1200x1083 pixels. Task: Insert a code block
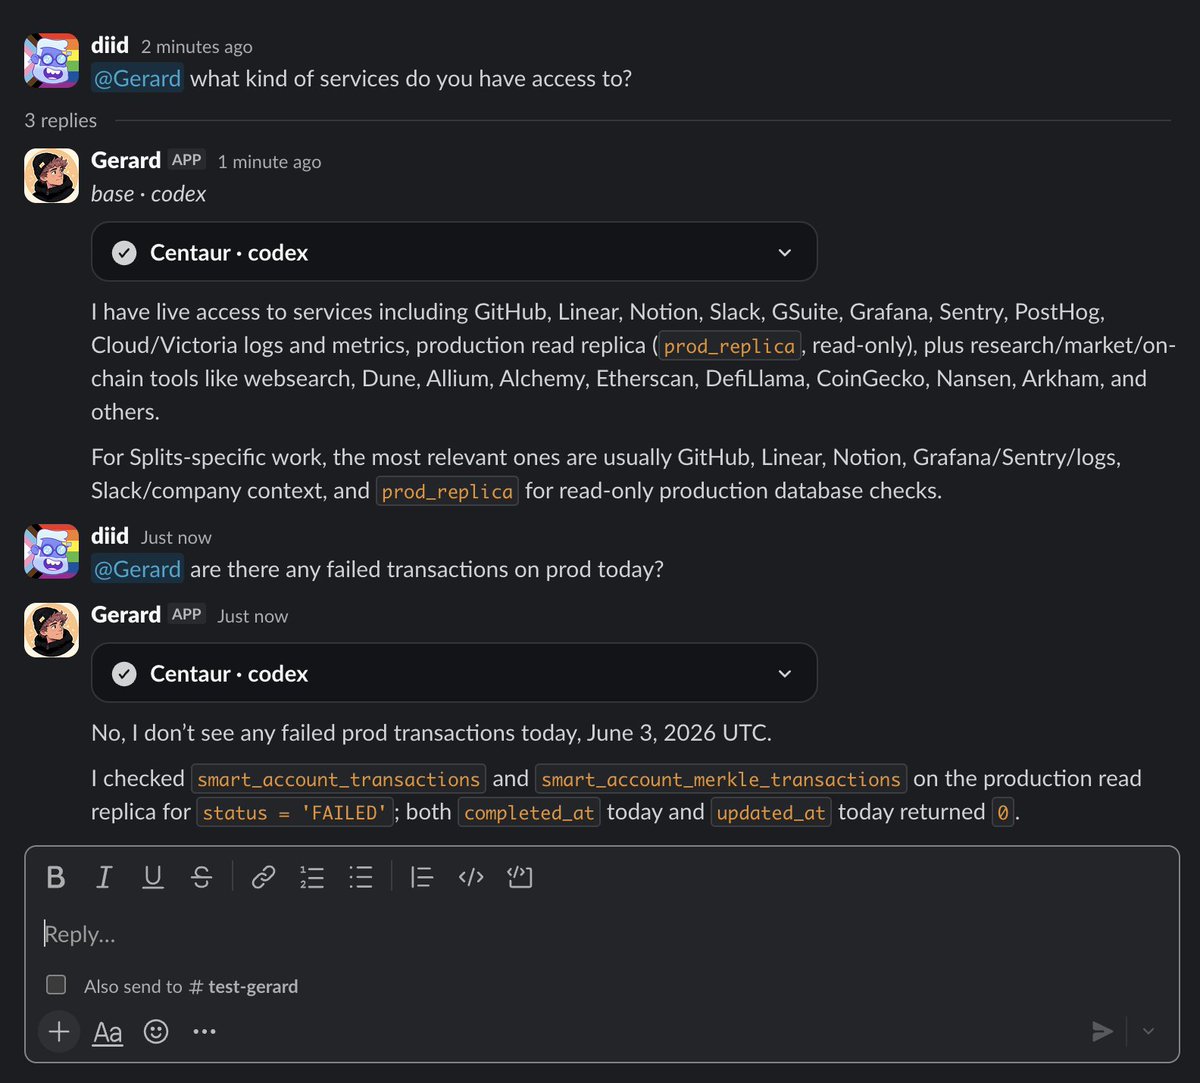click(520, 877)
